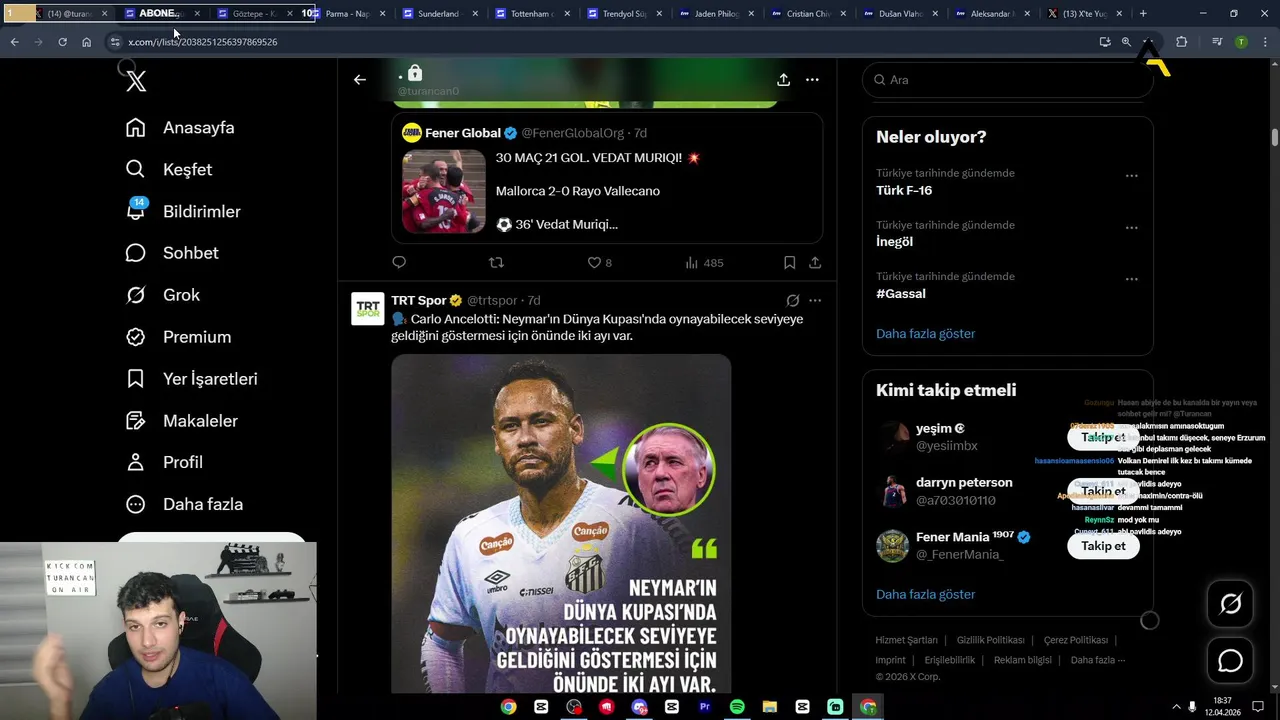Open Türk F-16 trending topic
The image size is (1280, 720).
click(x=904, y=190)
